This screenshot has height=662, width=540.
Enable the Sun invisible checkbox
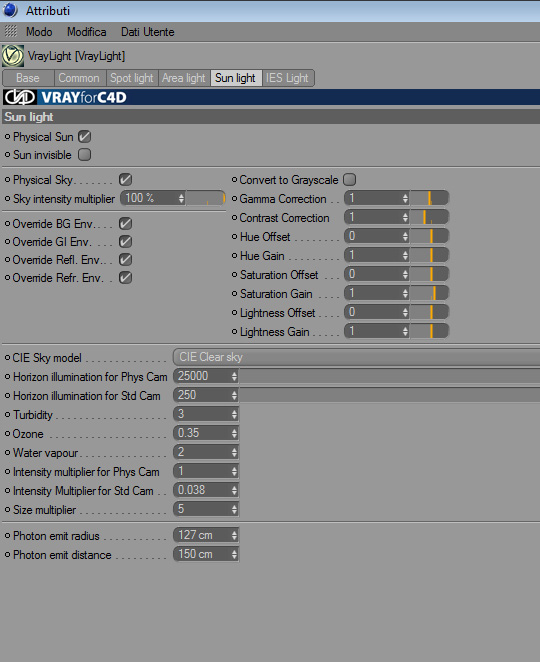(84, 155)
